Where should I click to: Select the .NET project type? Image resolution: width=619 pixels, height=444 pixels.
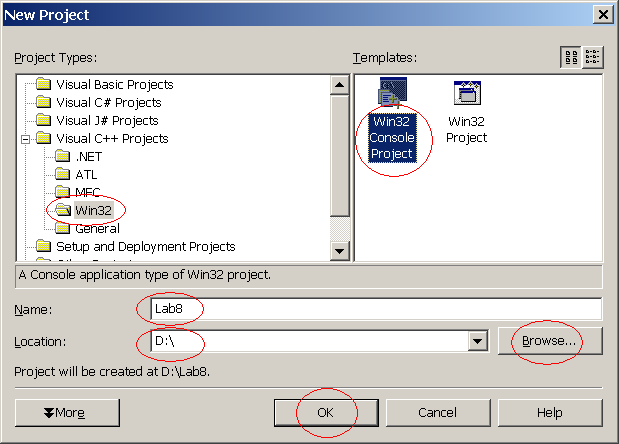tap(89, 157)
